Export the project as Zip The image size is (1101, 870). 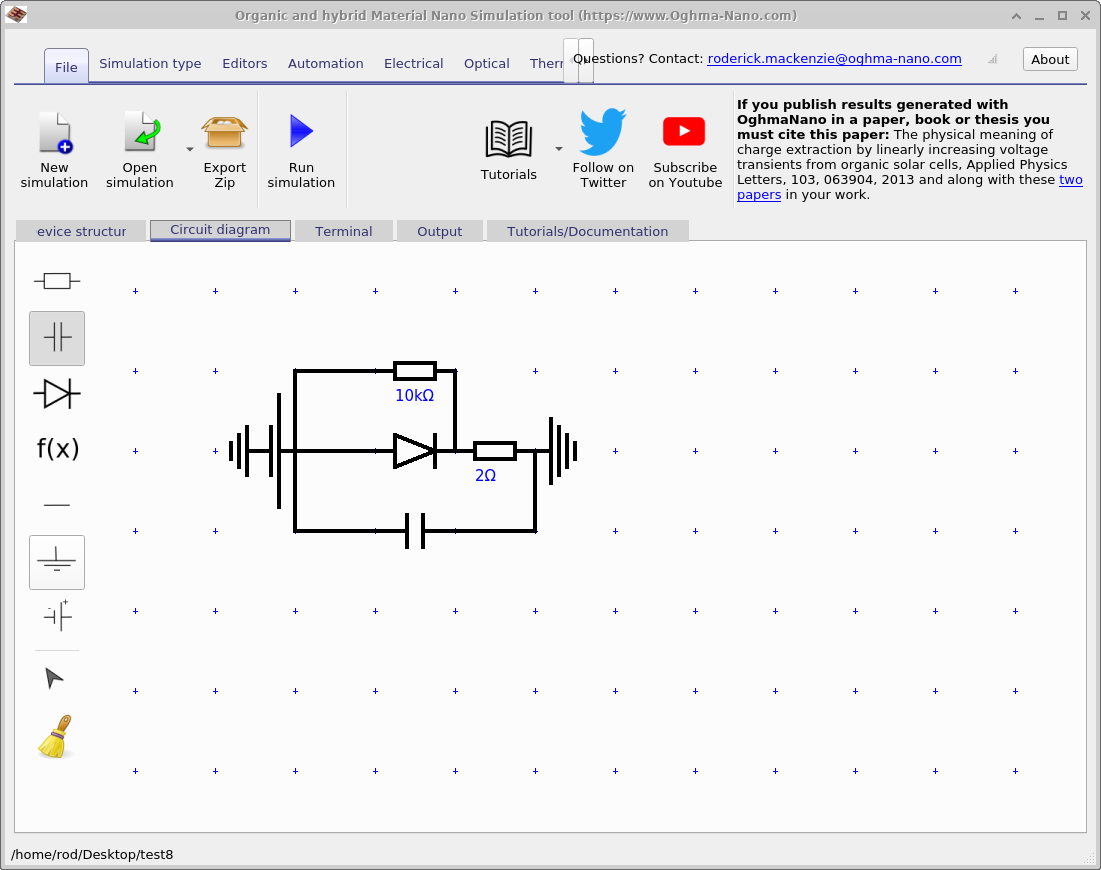[x=224, y=145]
